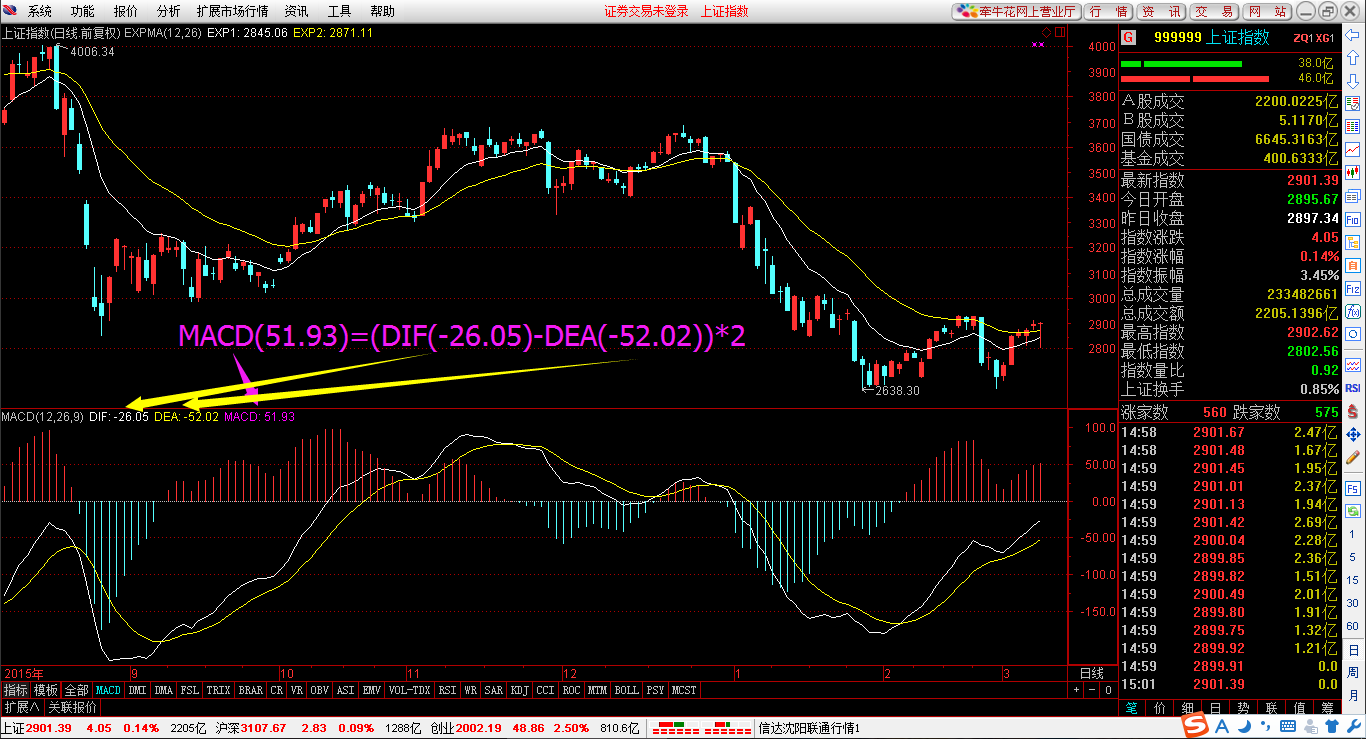The image size is (1366, 739).
Task: Open the line chart icon in right toolbar
Action: pyautogui.click(x=1353, y=150)
